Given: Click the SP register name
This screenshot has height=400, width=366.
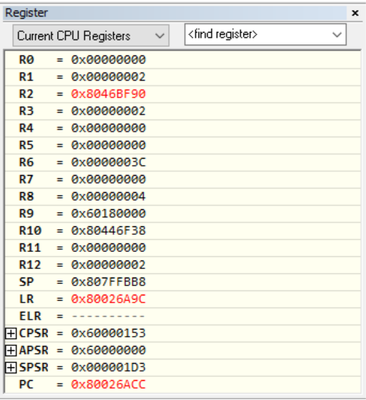Looking at the screenshot, I should (26, 282).
